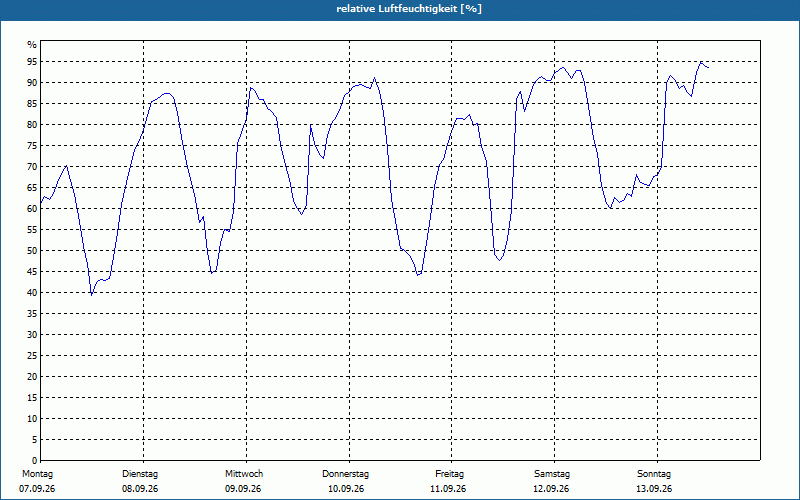
Task: Click the y-axis value '35'
Action: click(x=32, y=314)
